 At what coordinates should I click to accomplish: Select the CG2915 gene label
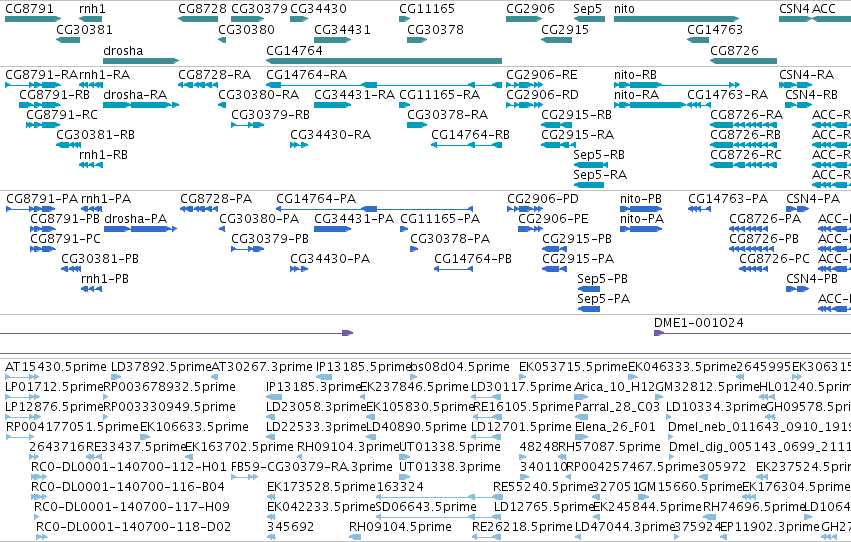tap(565, 29)
